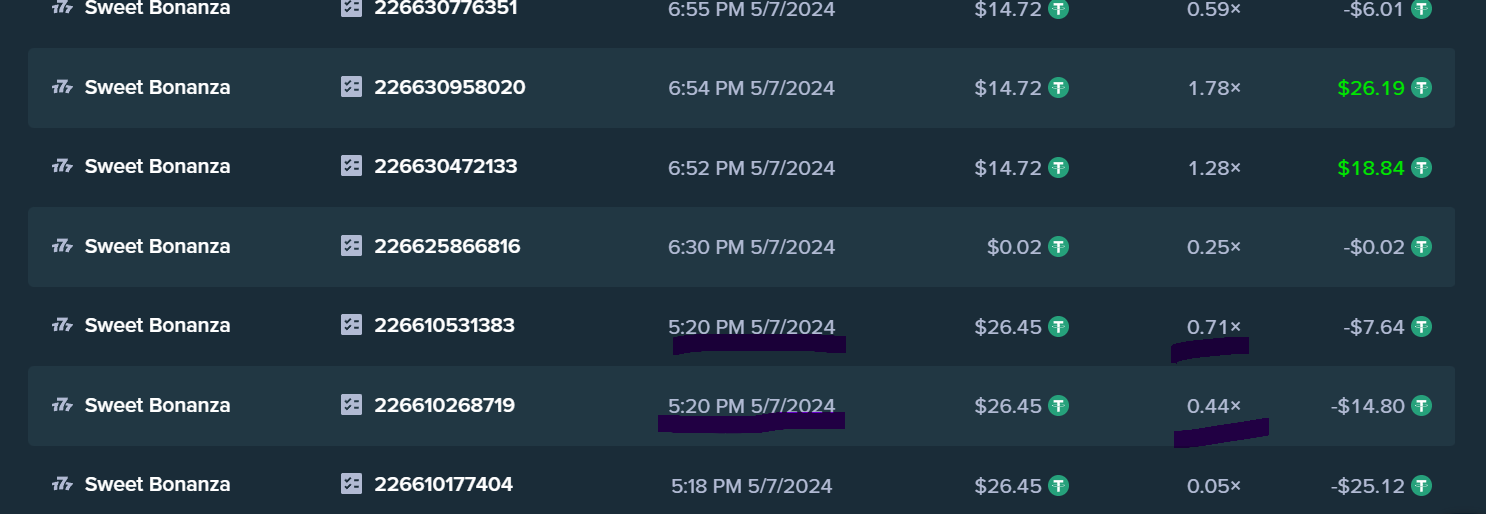1486x514 pixels.
Task: Click the Tether icon beside the $0.02 bet amount
Action: [1058, 246]
